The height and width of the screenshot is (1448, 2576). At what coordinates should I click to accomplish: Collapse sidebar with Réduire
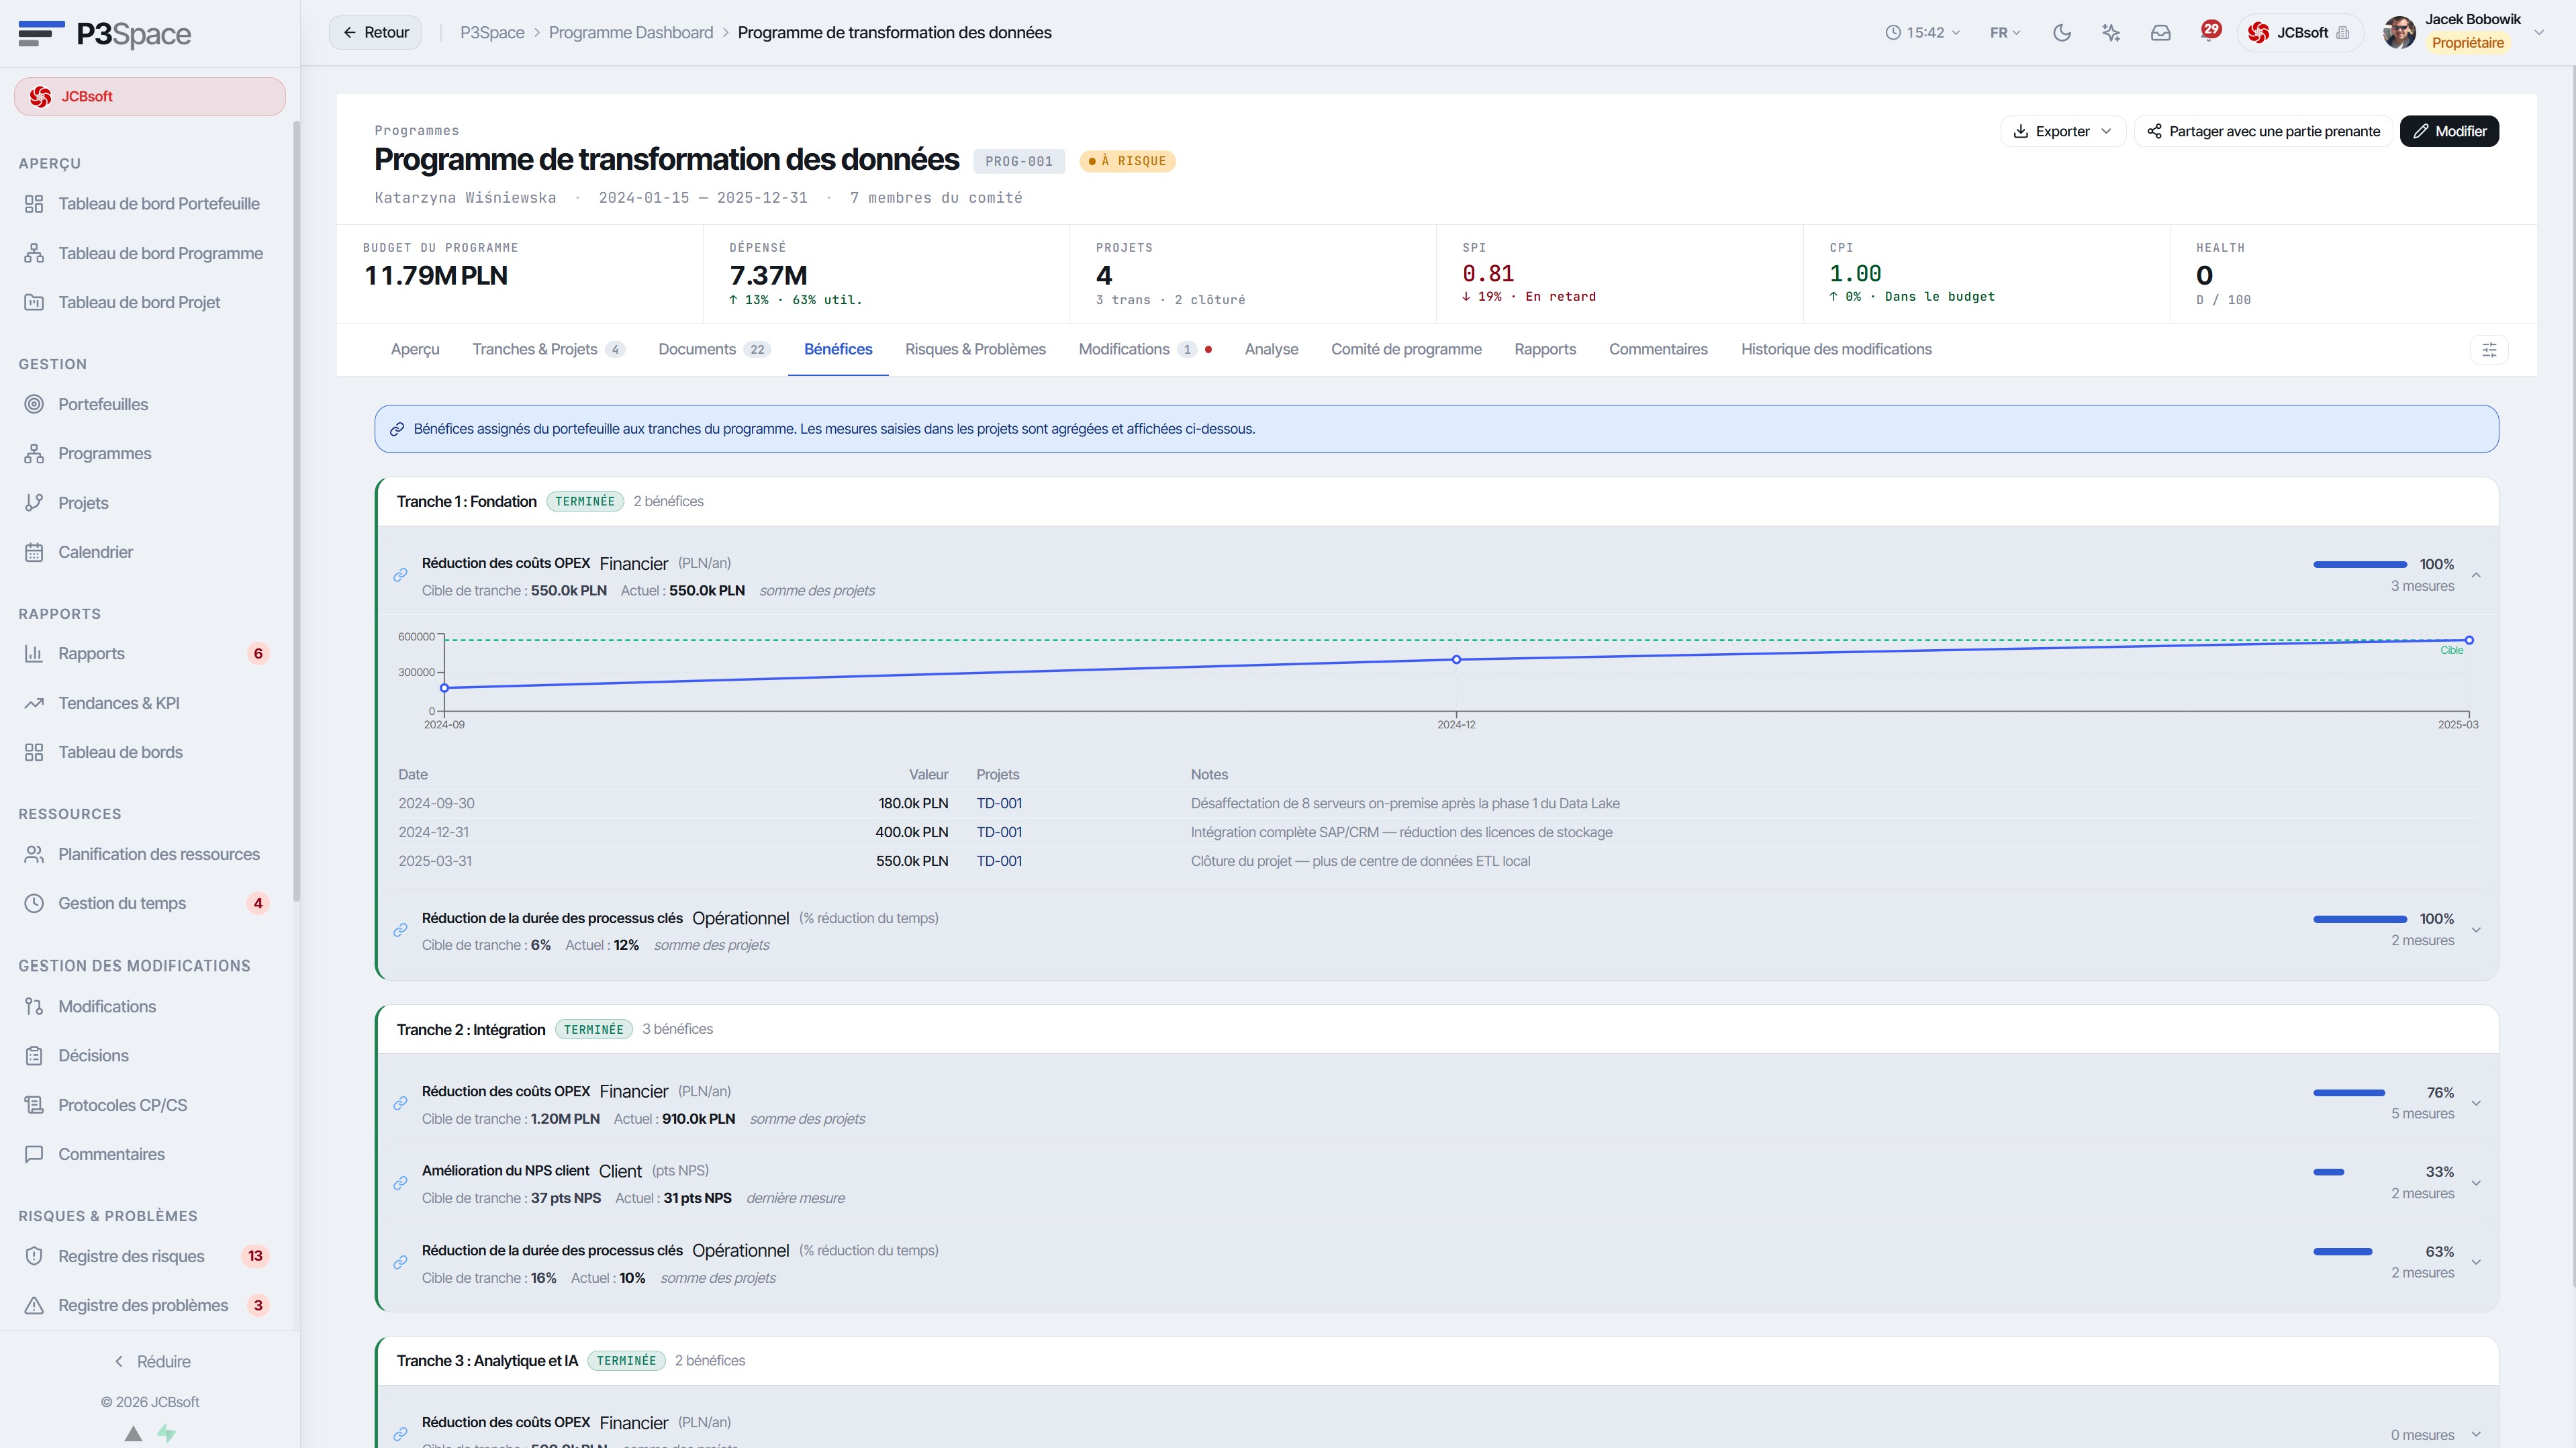151,1362
